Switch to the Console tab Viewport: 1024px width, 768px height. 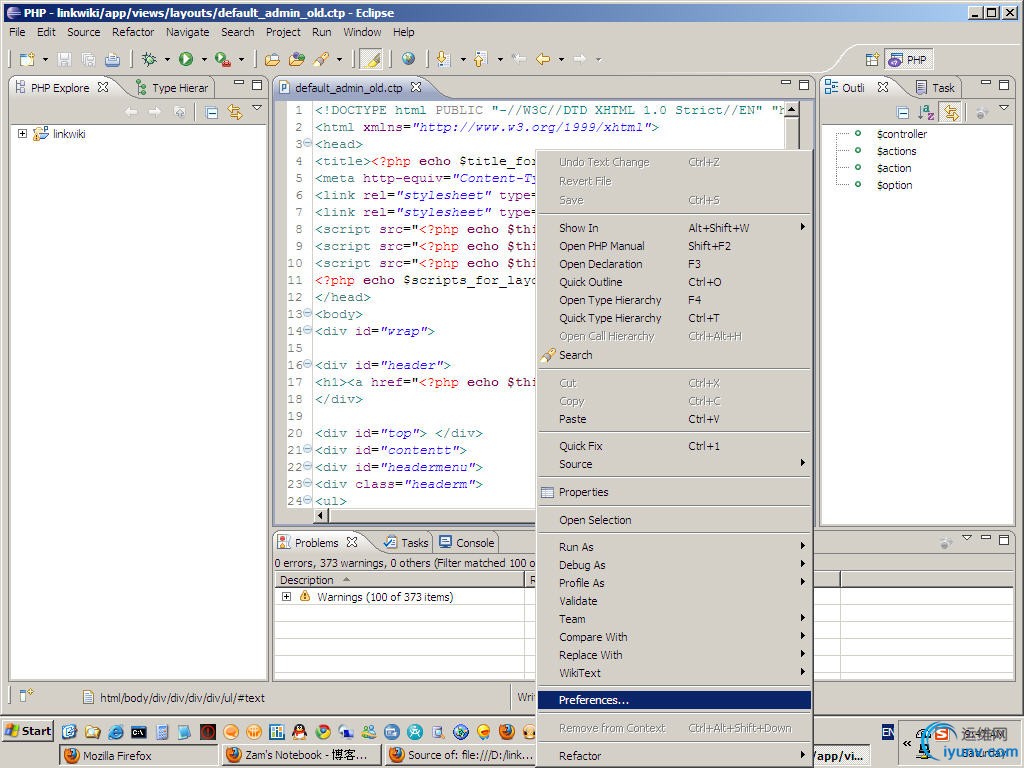pyautogui.click(x=467, y=543)
